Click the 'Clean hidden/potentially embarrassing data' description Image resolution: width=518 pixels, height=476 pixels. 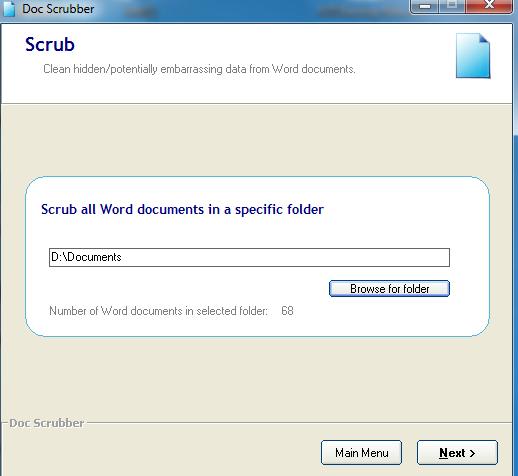click(199, 69)
